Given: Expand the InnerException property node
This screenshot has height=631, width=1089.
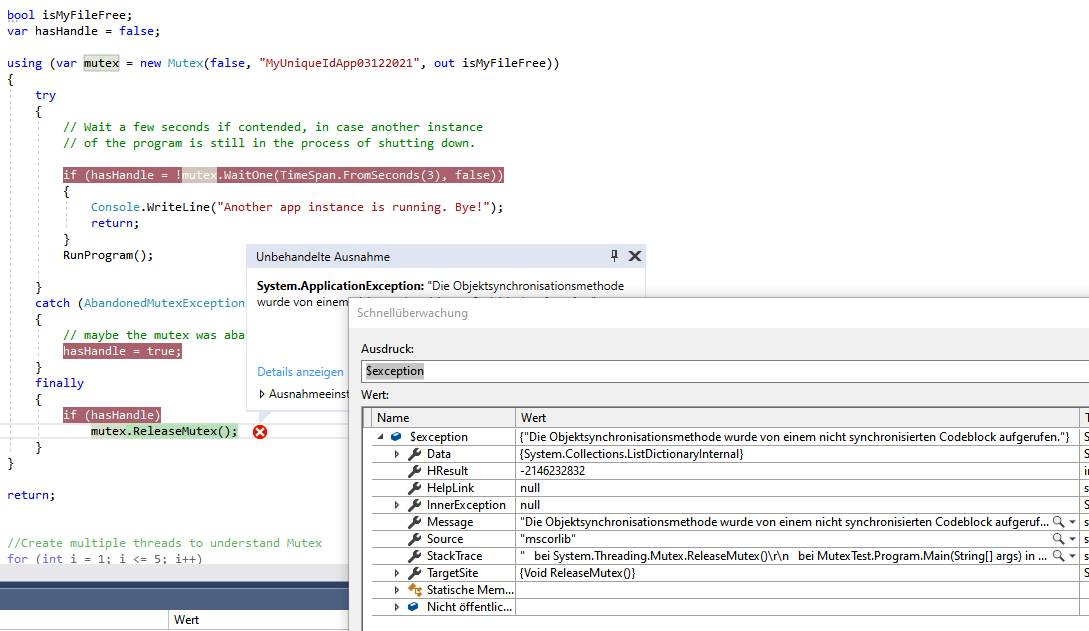Looking at the screenshot, I should pos(397,505).
